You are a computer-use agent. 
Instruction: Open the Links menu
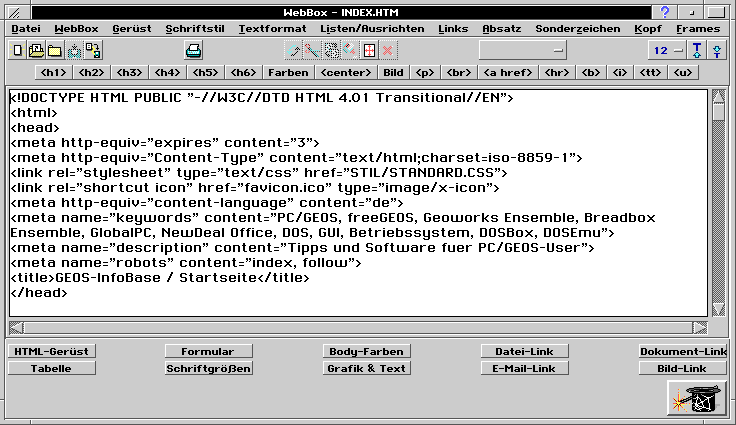tap(453, 29)
